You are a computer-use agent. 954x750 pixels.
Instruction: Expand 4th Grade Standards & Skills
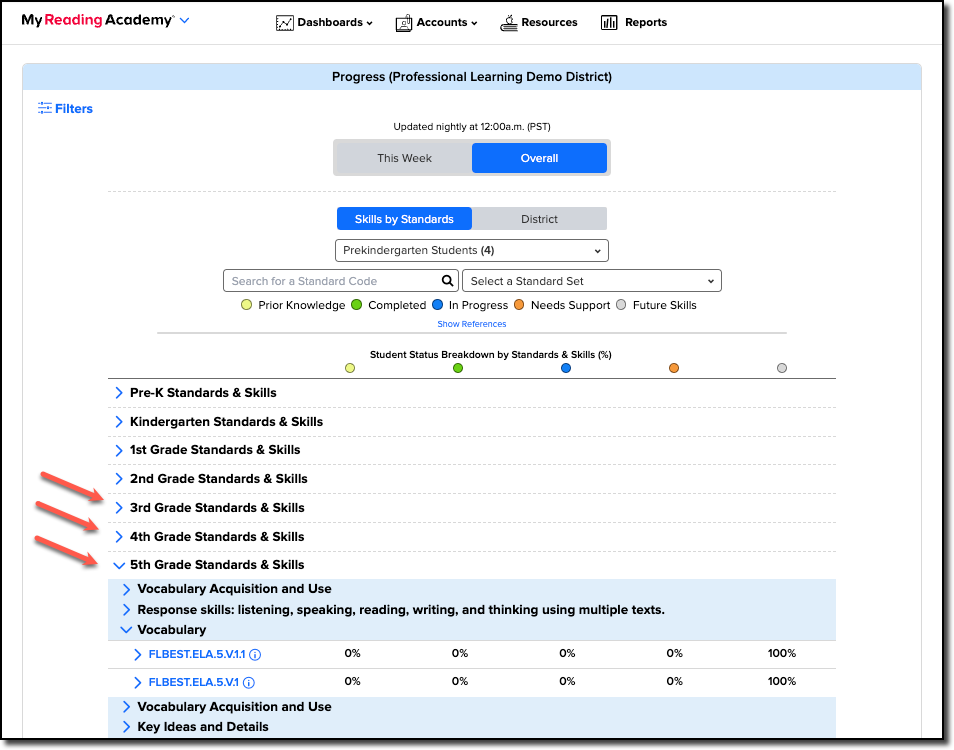[119, 536]
